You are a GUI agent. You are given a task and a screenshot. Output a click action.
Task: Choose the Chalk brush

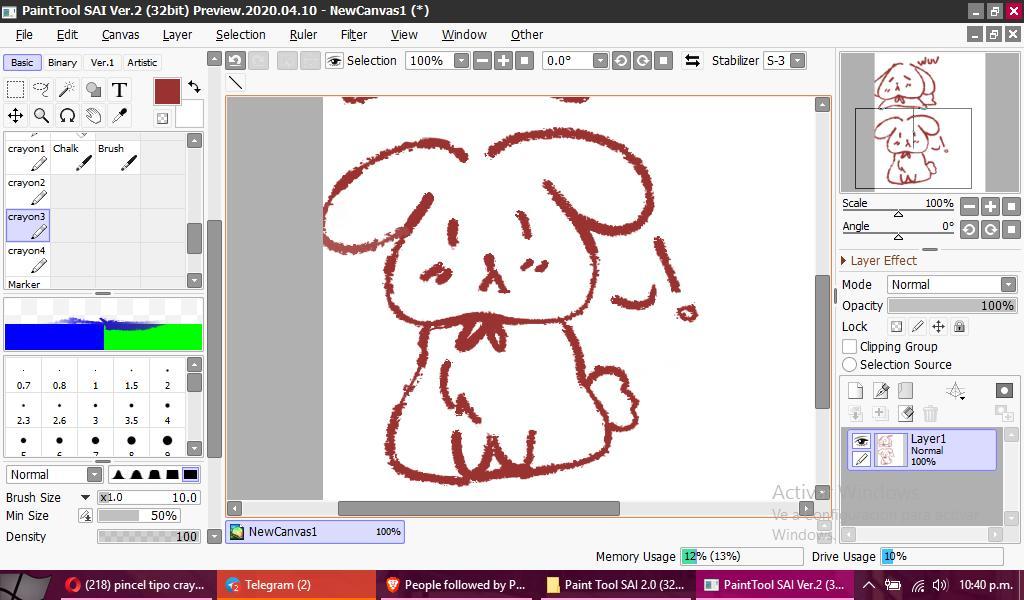click(x=72, y=157)
